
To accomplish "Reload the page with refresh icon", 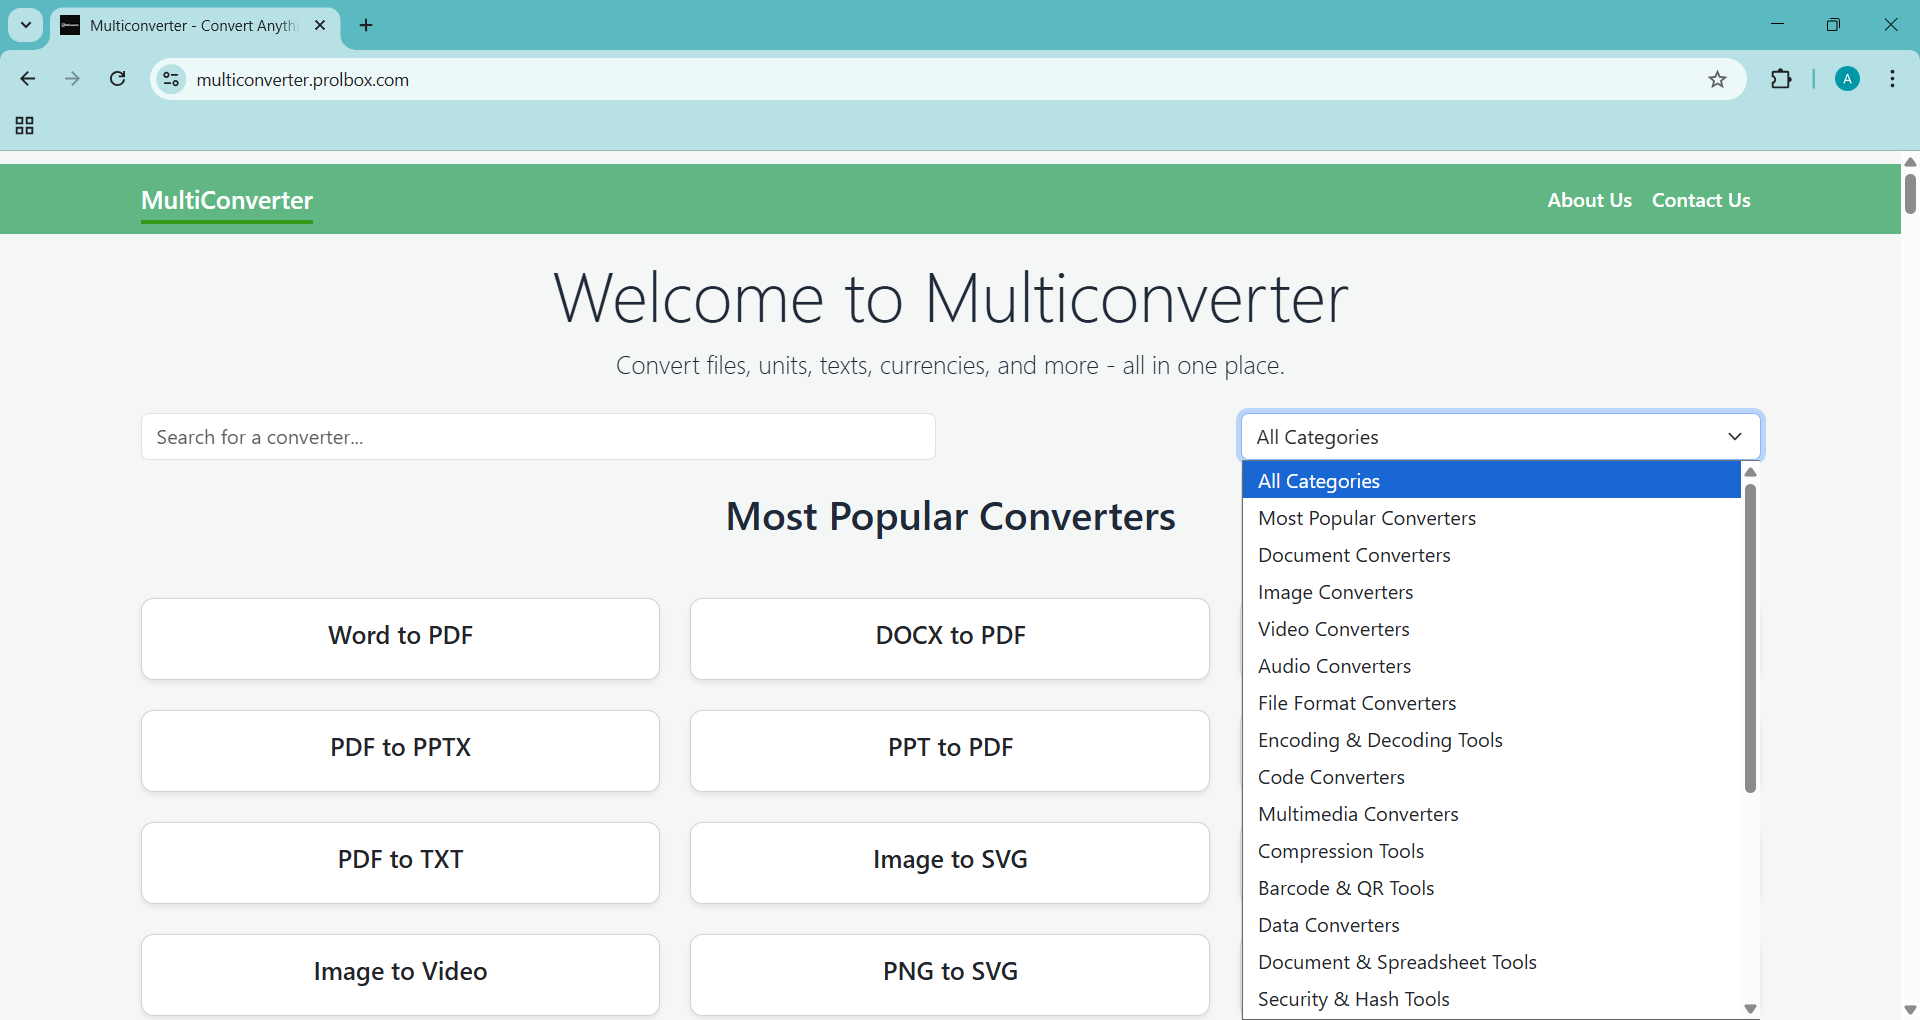I will [x=118, y=79].
